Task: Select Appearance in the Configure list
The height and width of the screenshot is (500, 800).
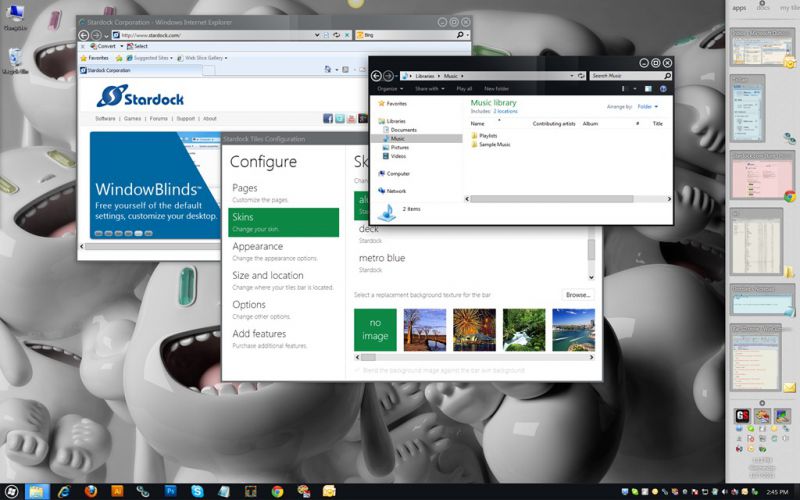Action: [257, 246]
